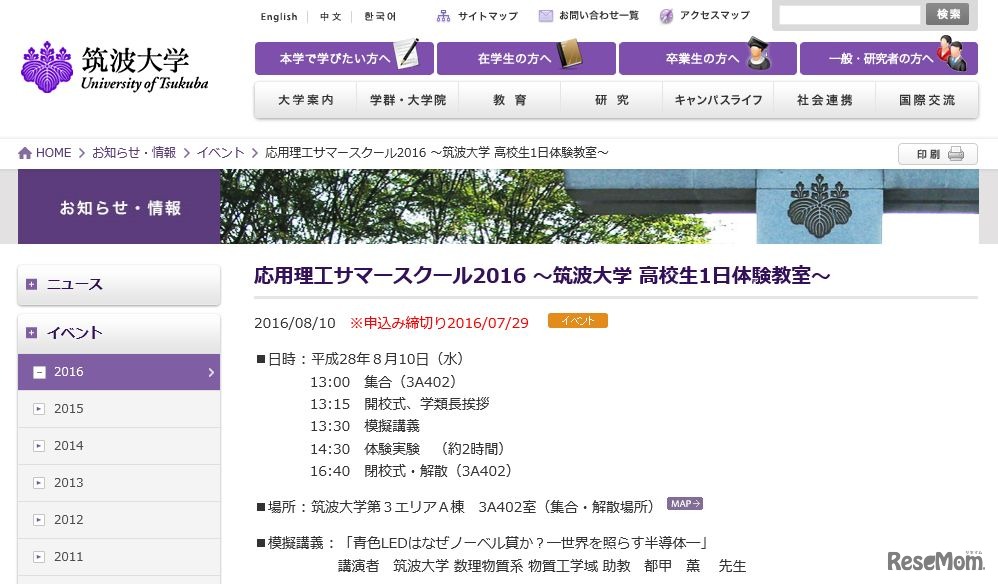The width and height of the screenshot is (998, 584).
Task: Click the 印刷 print button
Action: [938, 154]
